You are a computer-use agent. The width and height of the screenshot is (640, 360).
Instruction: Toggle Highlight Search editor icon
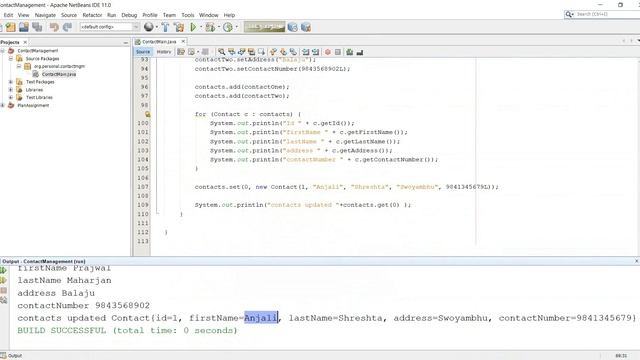tap(251, 52)
